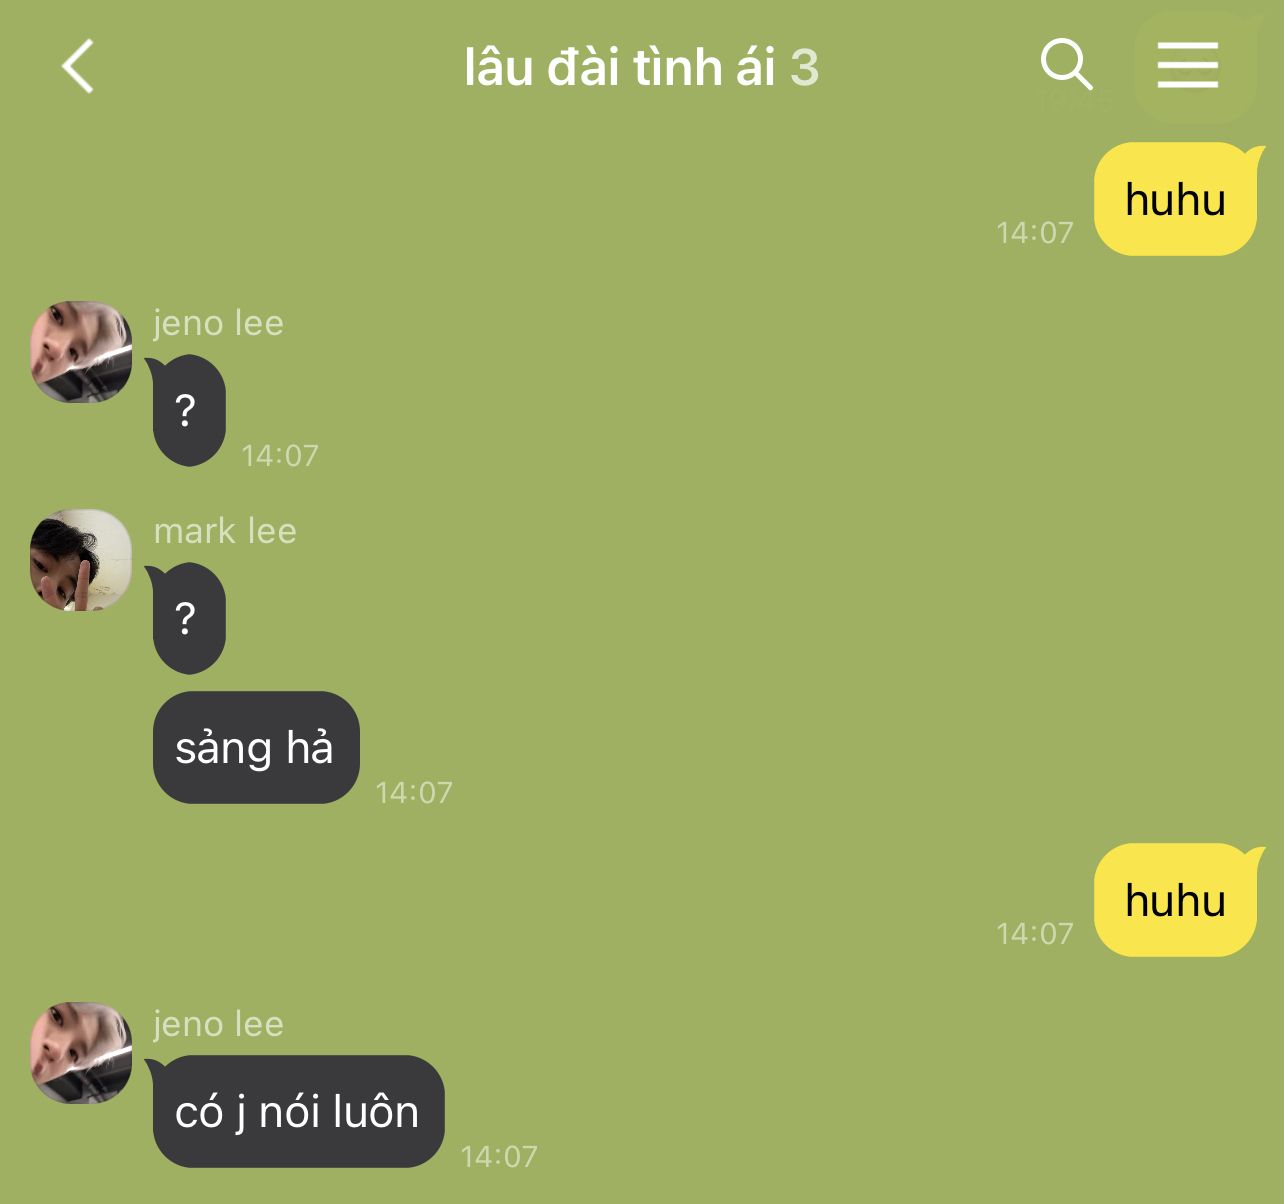Tap the jeno lee name above the ? bubble
This screenshot has width=1284, height=1204.
[x=218, y=323]
